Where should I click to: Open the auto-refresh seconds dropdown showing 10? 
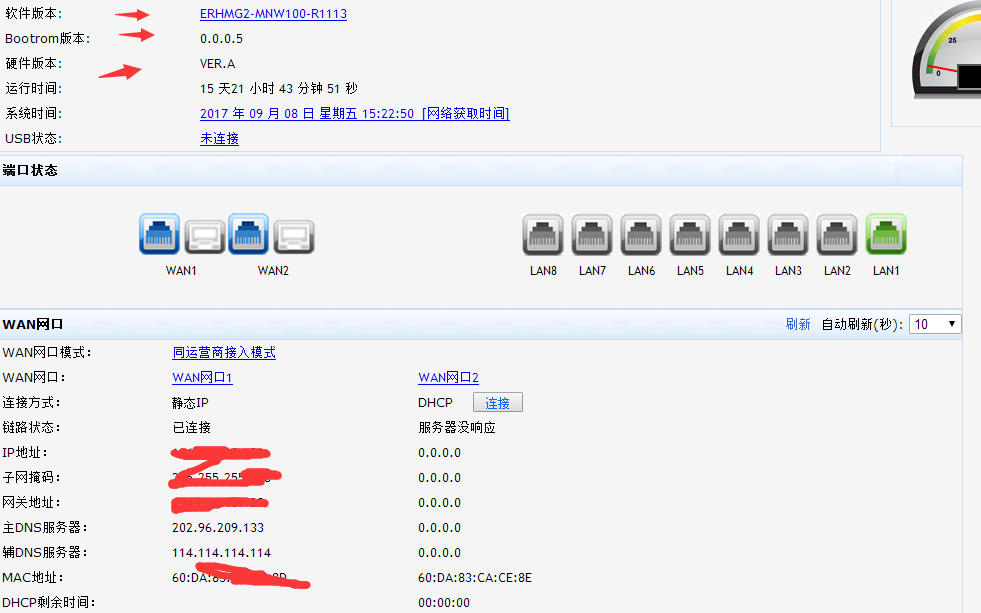click(935, 324)
